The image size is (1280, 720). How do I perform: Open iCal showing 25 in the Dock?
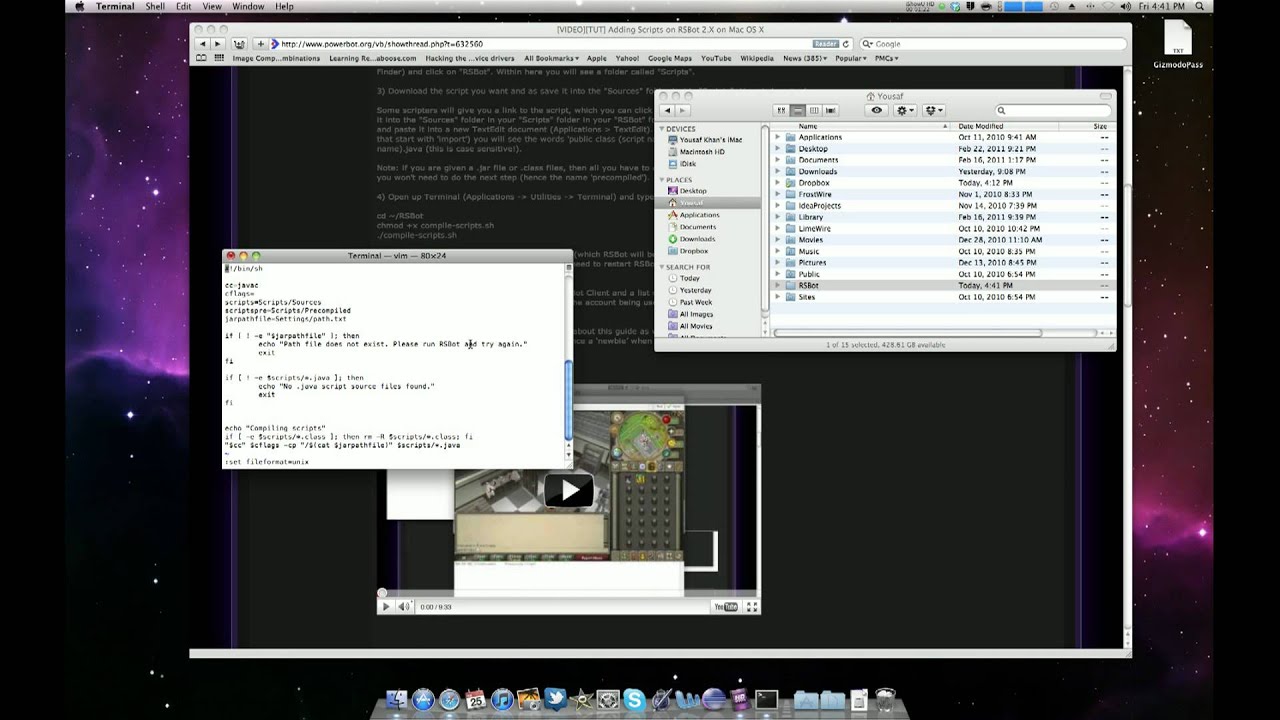[x=475, y=700]
